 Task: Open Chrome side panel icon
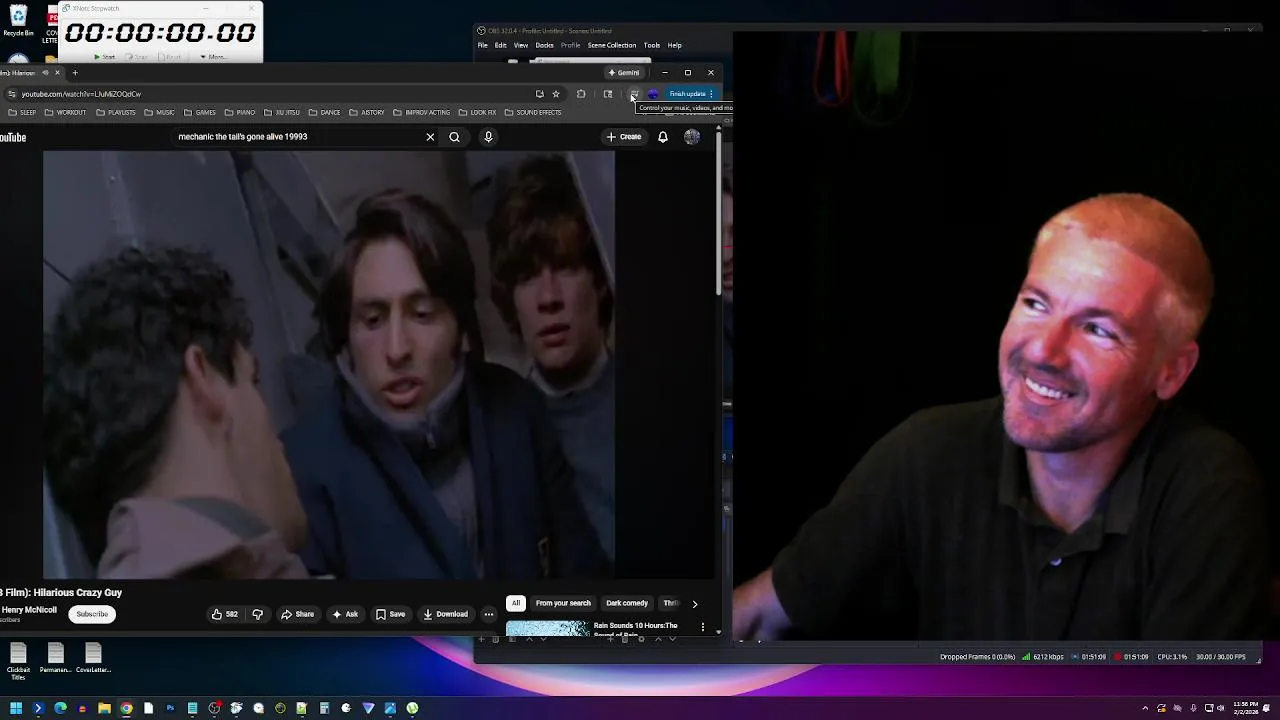tap(608, 94)
